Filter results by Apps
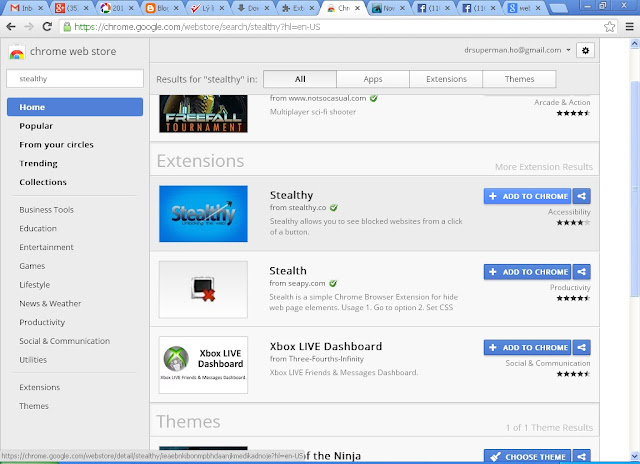Screen dimensions: 640x464 tap(373, 79)
